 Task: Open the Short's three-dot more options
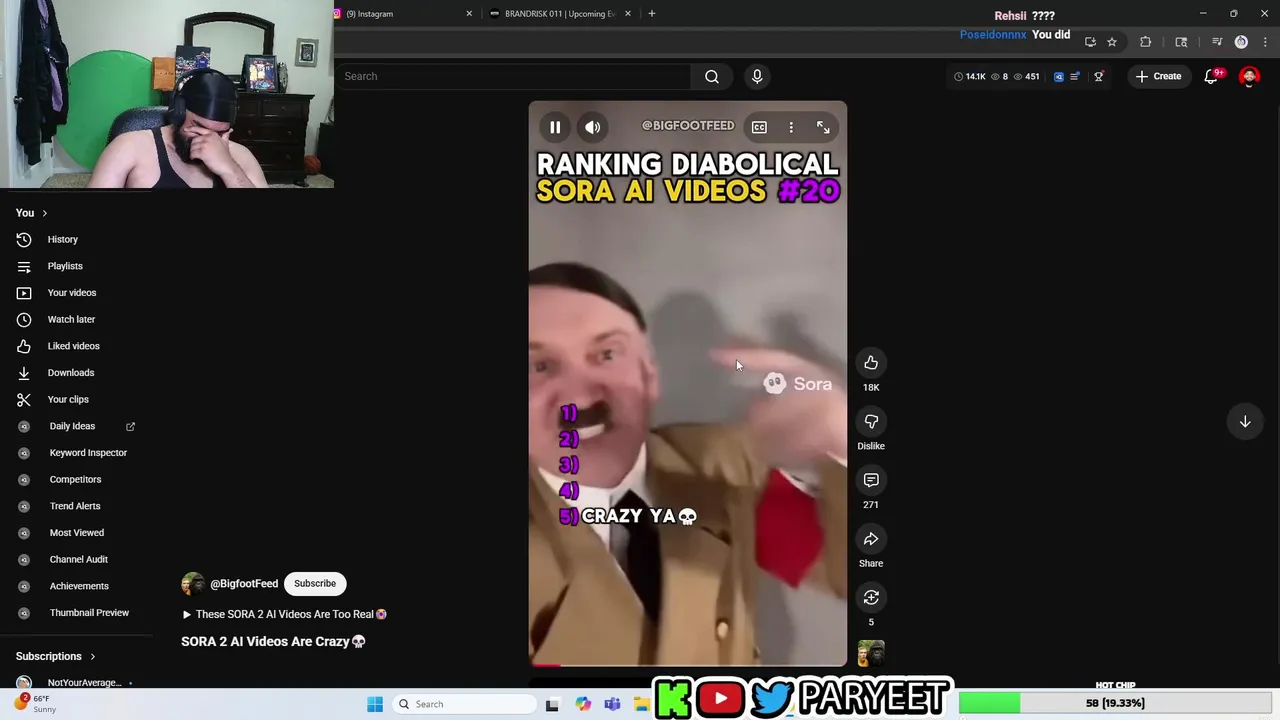click(791, 127)
